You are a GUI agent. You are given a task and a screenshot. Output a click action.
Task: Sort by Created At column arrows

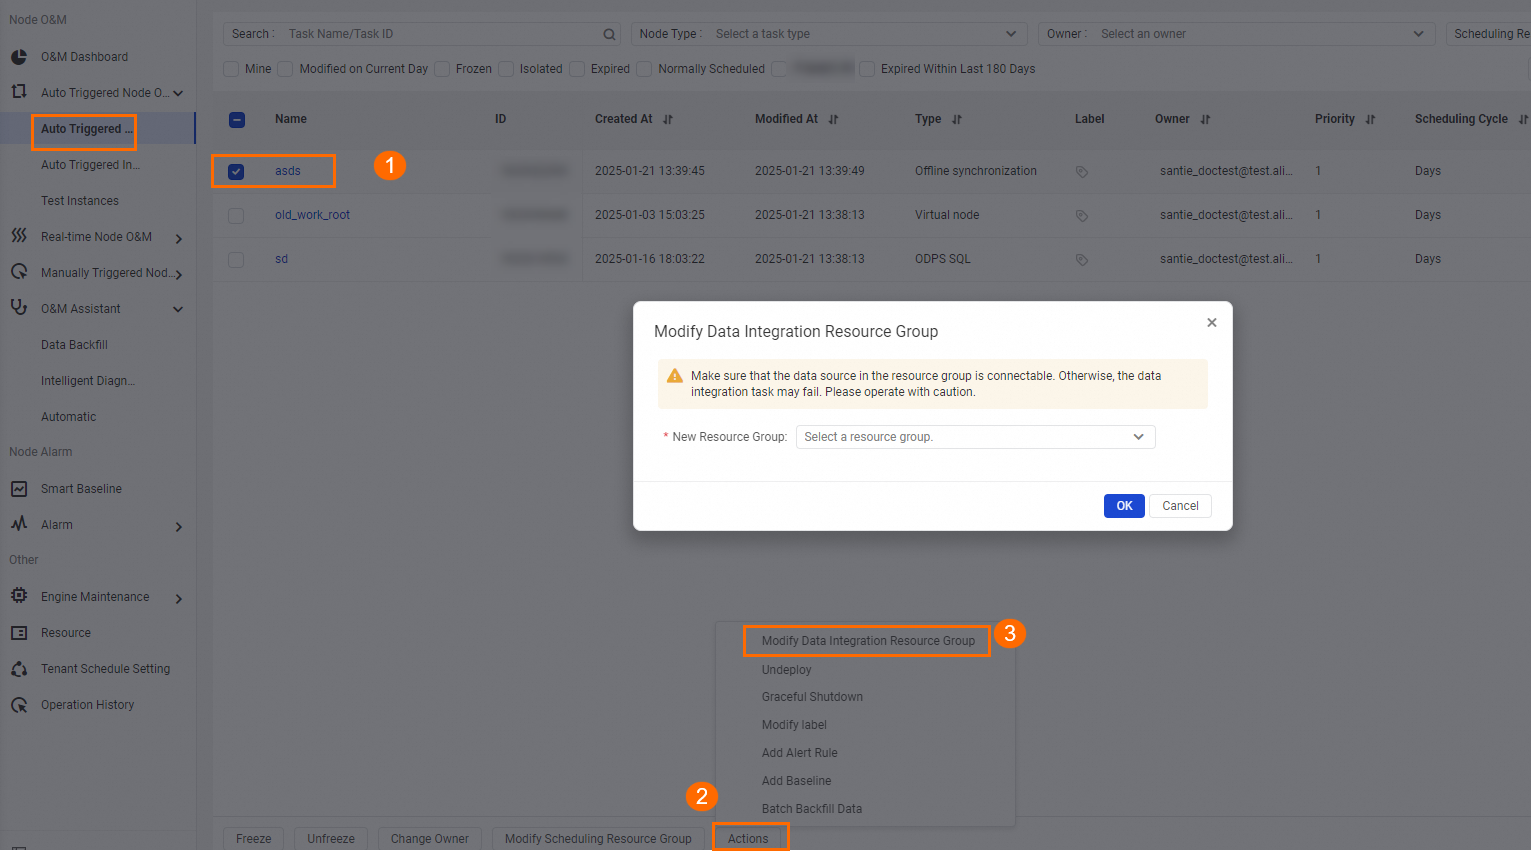click(668, 119)
